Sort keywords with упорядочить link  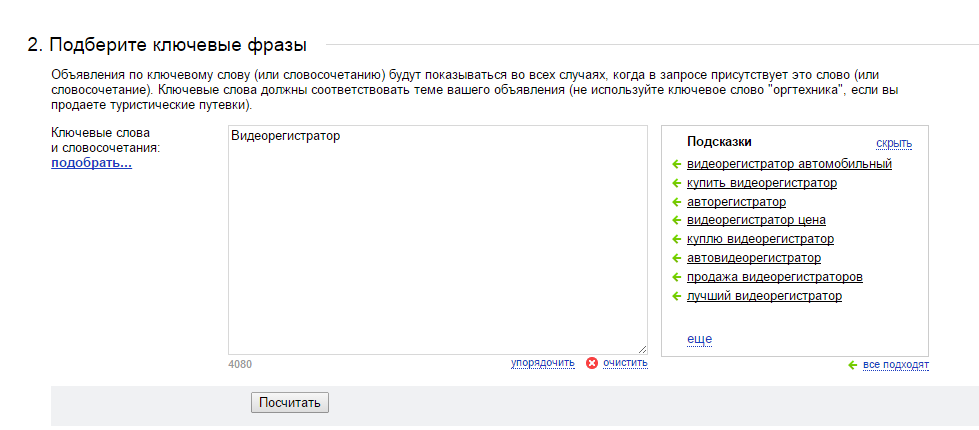click(x=543, y=363)
